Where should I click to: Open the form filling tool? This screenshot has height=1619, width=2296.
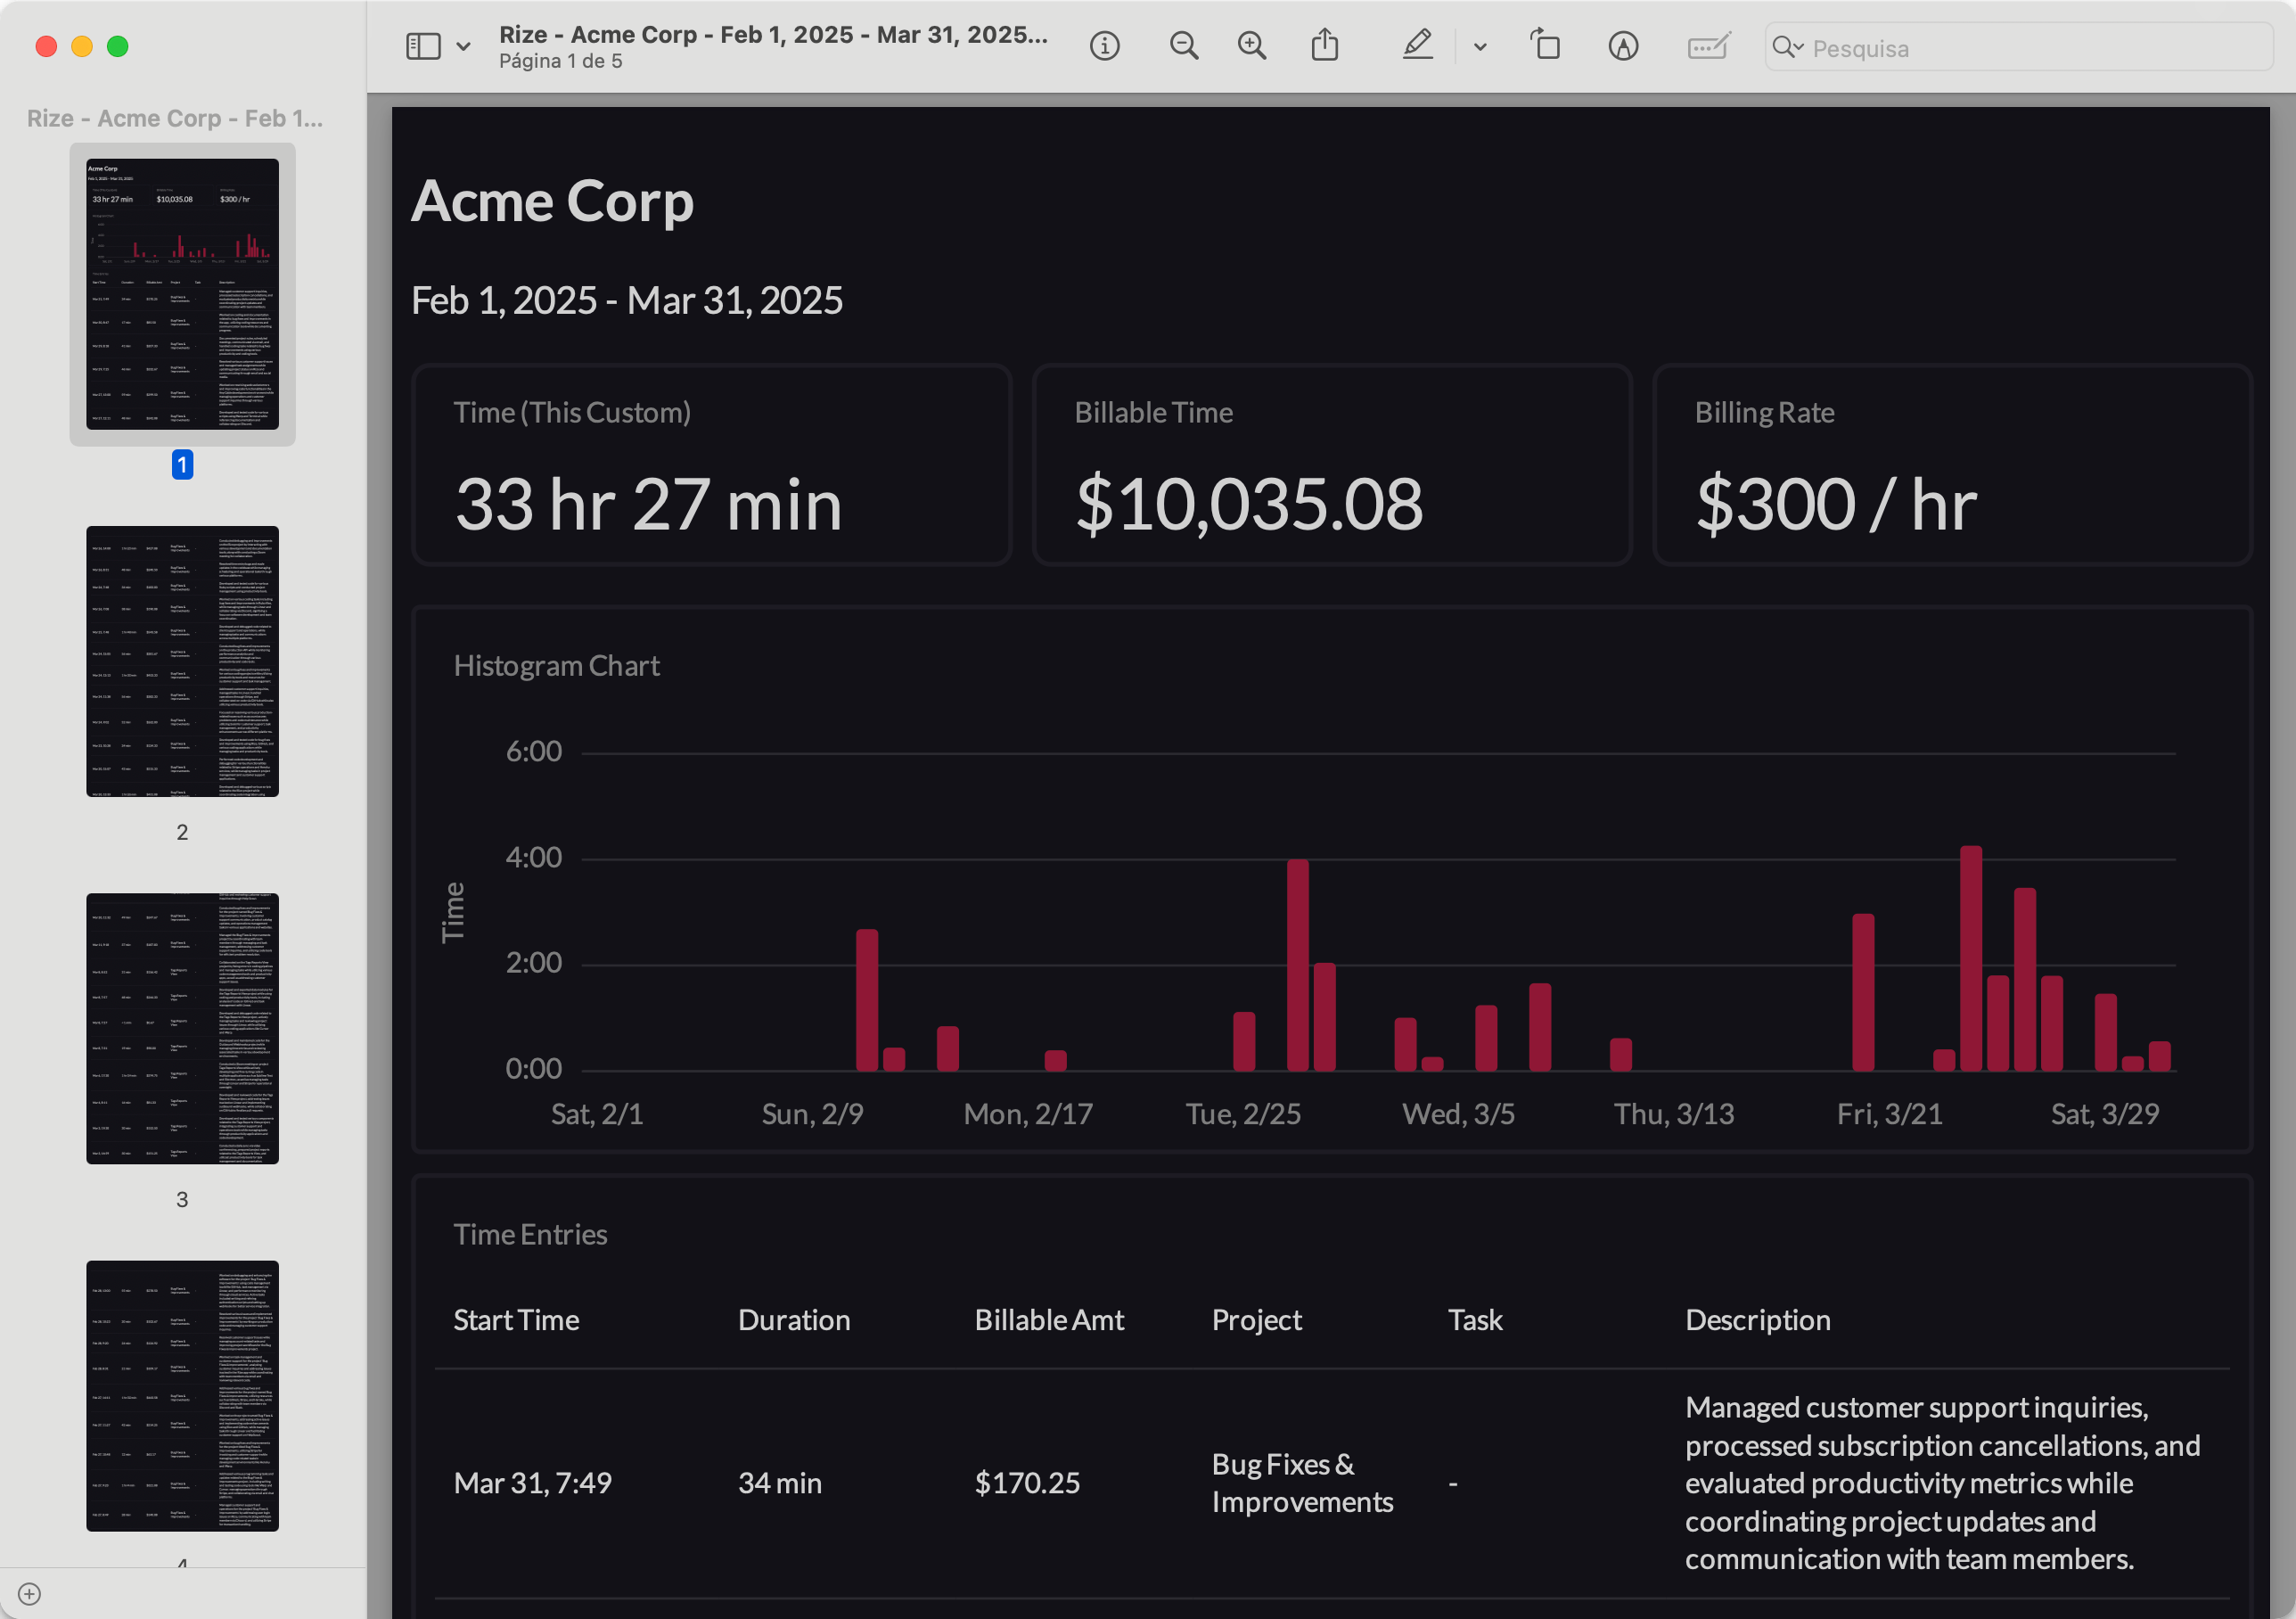tap(1709, 46)
